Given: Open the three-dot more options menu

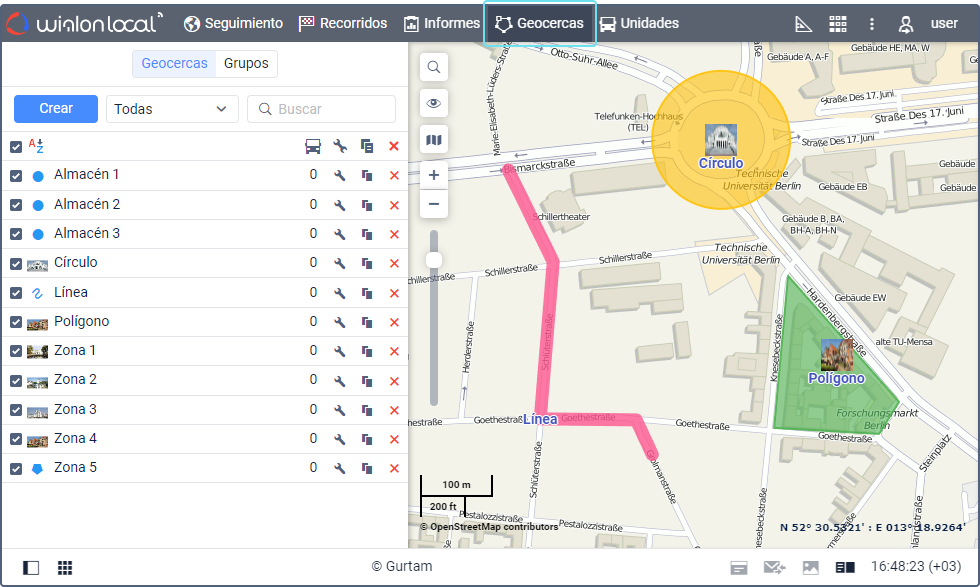Looking at the screenshot, I should (x=872, y=24).
